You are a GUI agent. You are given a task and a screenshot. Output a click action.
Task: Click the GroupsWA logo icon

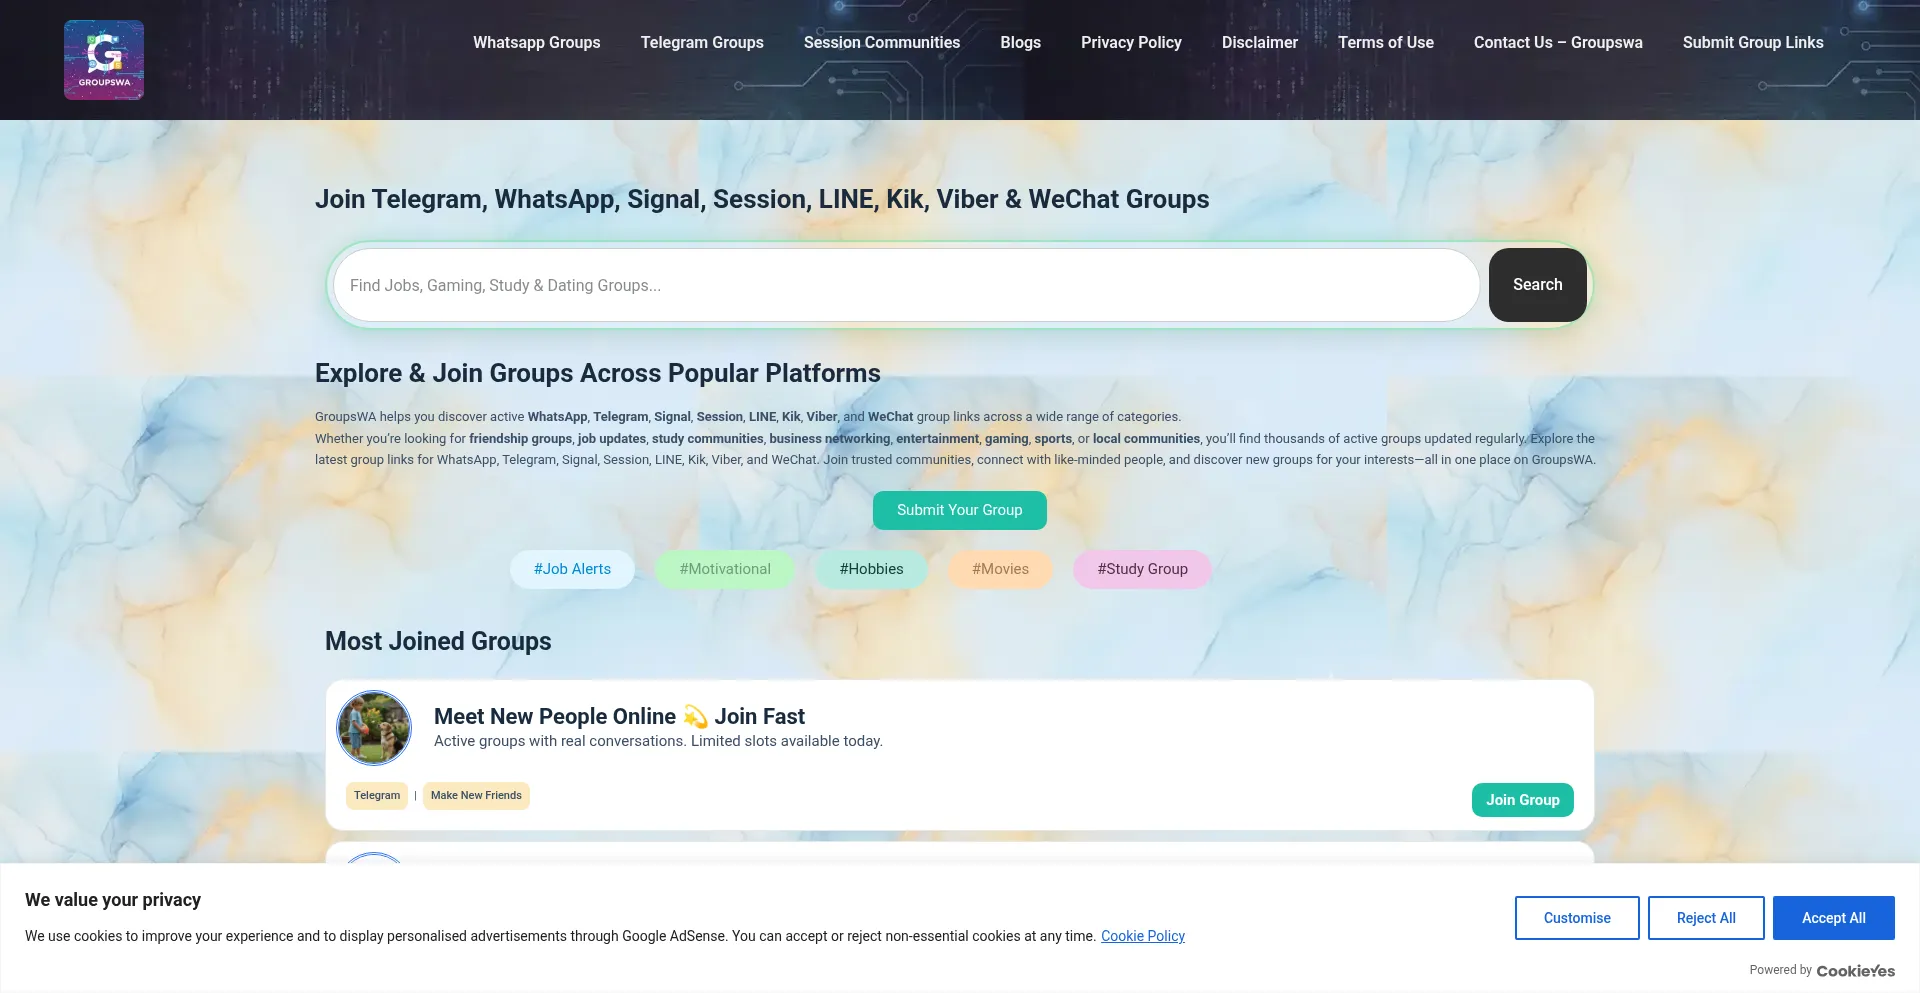coord(104,60)
